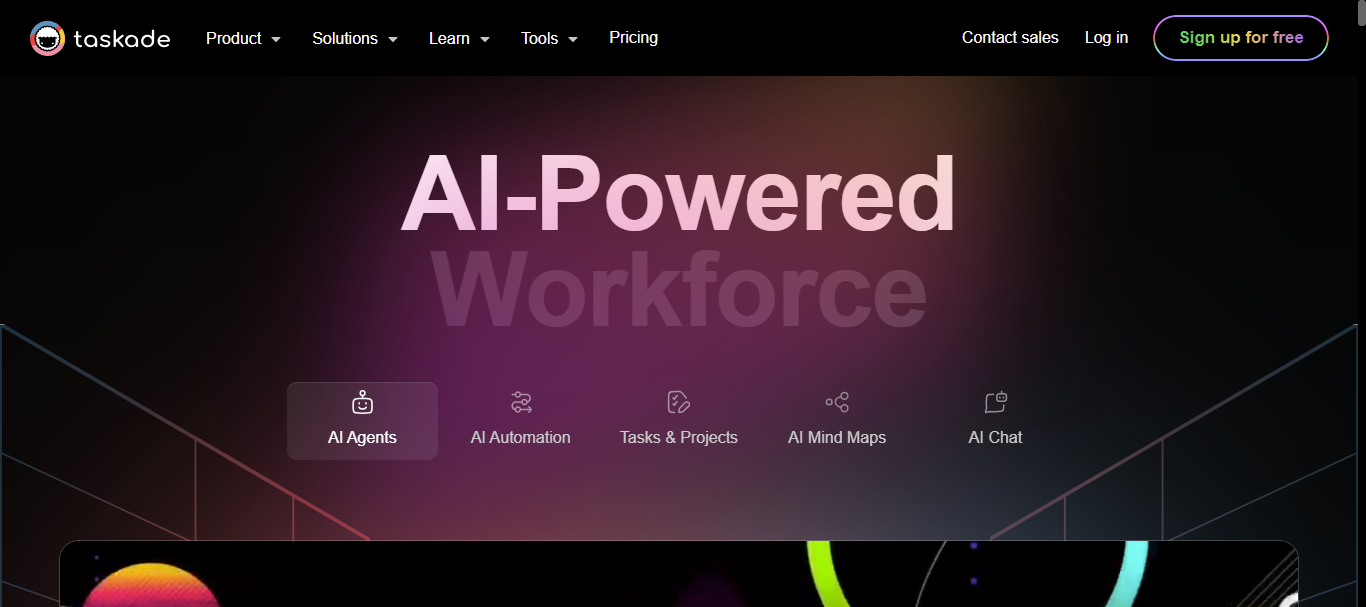Screen dimensions: 1366x607
Task: Open the Contact sales link
Action: [x=1009, y=37]
